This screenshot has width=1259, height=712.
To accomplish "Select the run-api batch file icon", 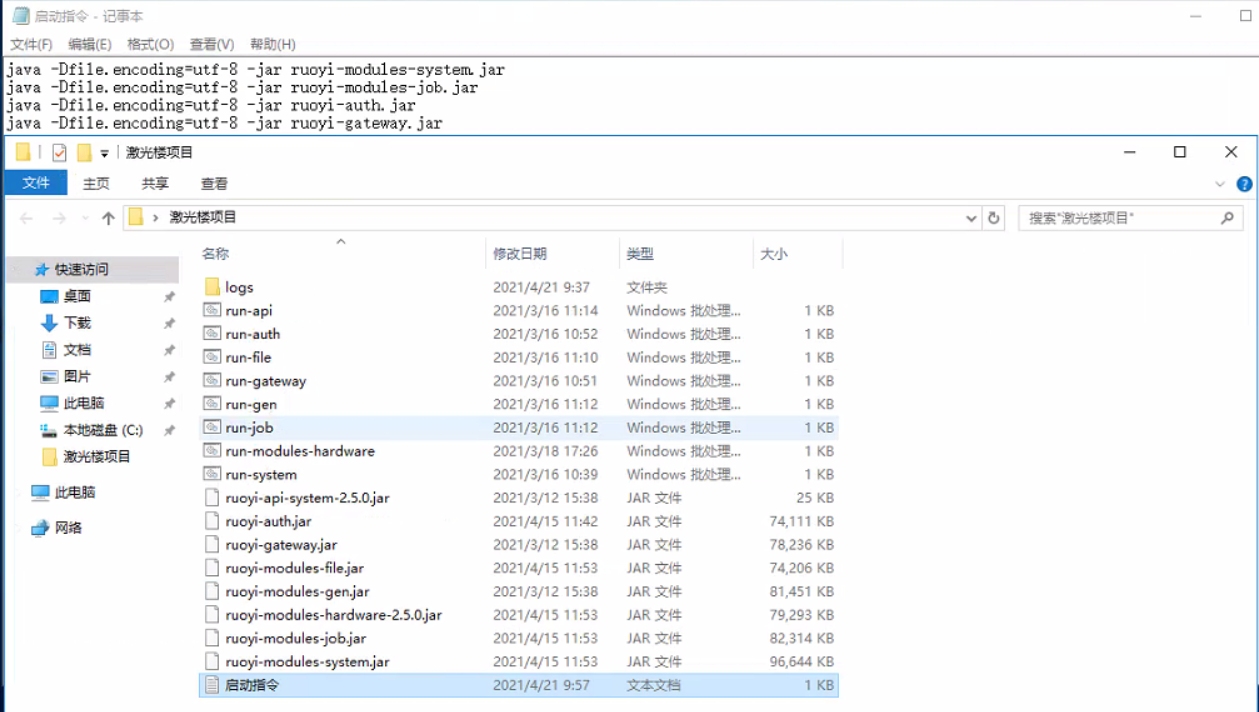I will point(212,311).
